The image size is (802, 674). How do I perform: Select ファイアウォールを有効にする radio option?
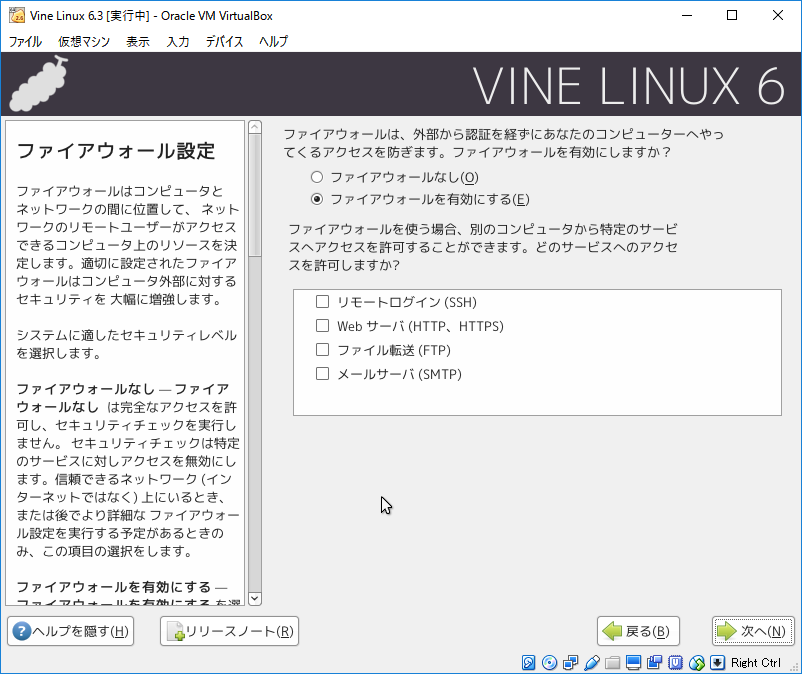318,199
